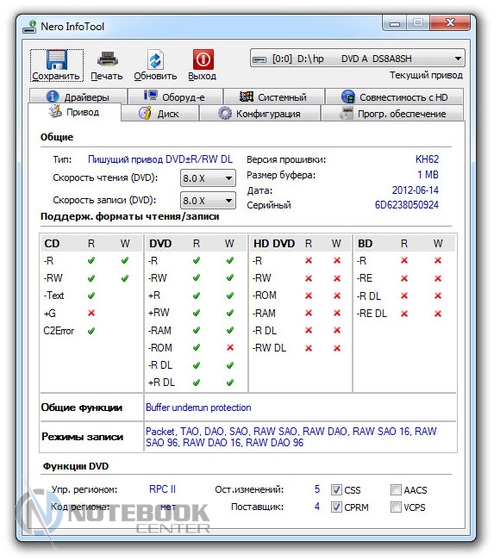Expand the current drive selection dropdown
The image size is (500, 560).
click(x=358, y=58)
